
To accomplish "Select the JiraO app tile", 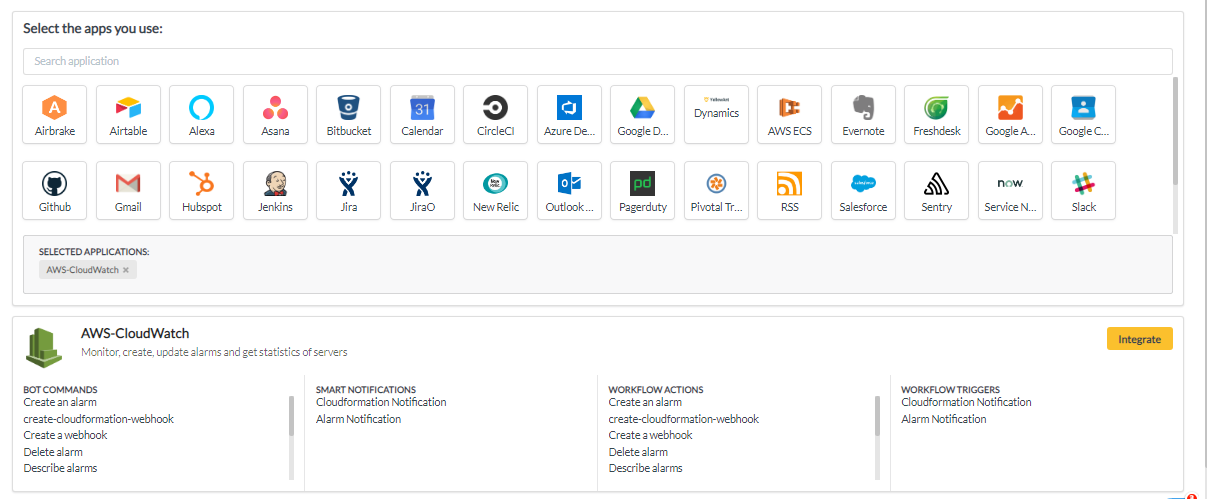I will [422, 190].
